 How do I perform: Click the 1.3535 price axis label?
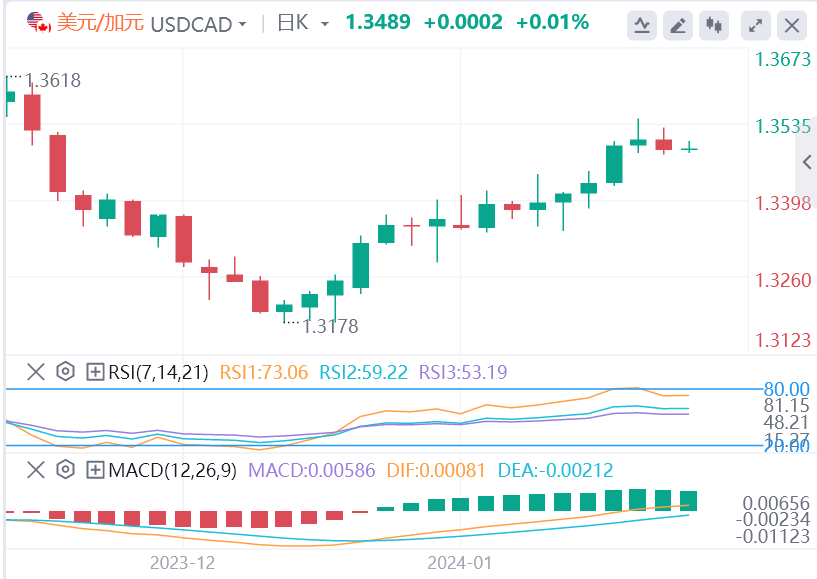pyautogui.click(x=783, y=127)
